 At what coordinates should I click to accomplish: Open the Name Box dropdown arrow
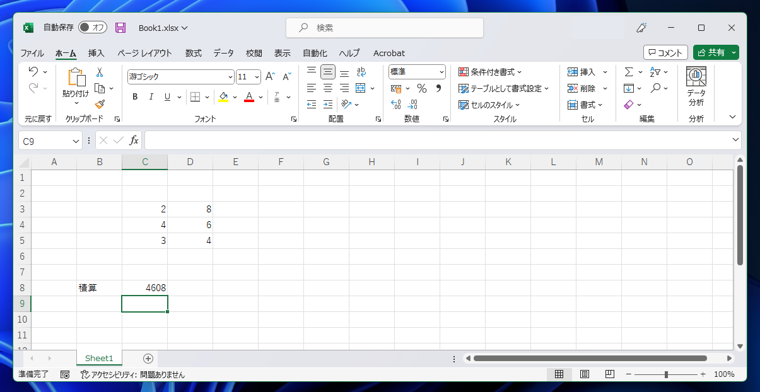[x=76, y=141]
